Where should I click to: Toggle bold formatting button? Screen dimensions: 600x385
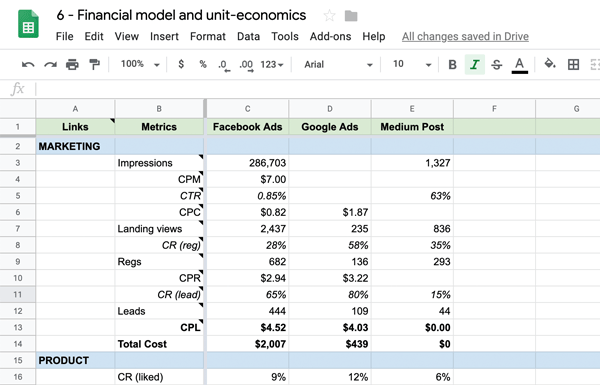click(452, 64)
